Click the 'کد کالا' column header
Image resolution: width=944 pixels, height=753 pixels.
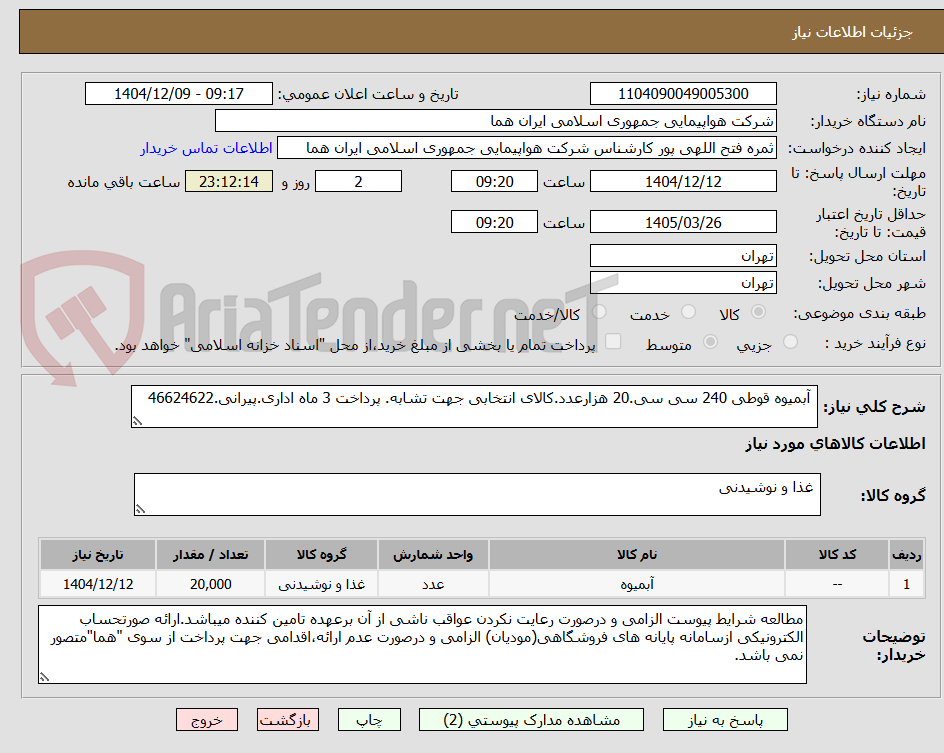click(837, 554)
